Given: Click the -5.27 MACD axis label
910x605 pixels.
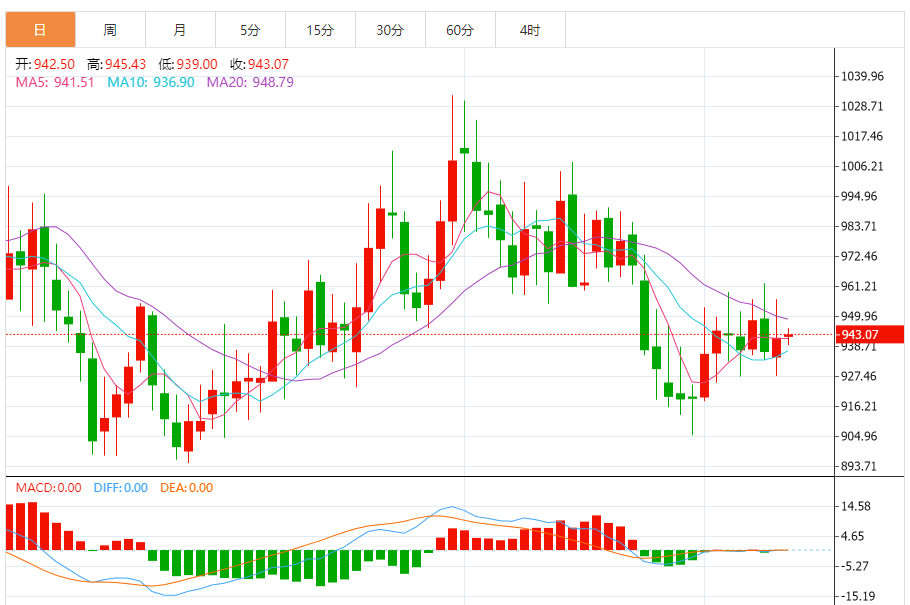Looking at the screenshot, I should (855, 566).
